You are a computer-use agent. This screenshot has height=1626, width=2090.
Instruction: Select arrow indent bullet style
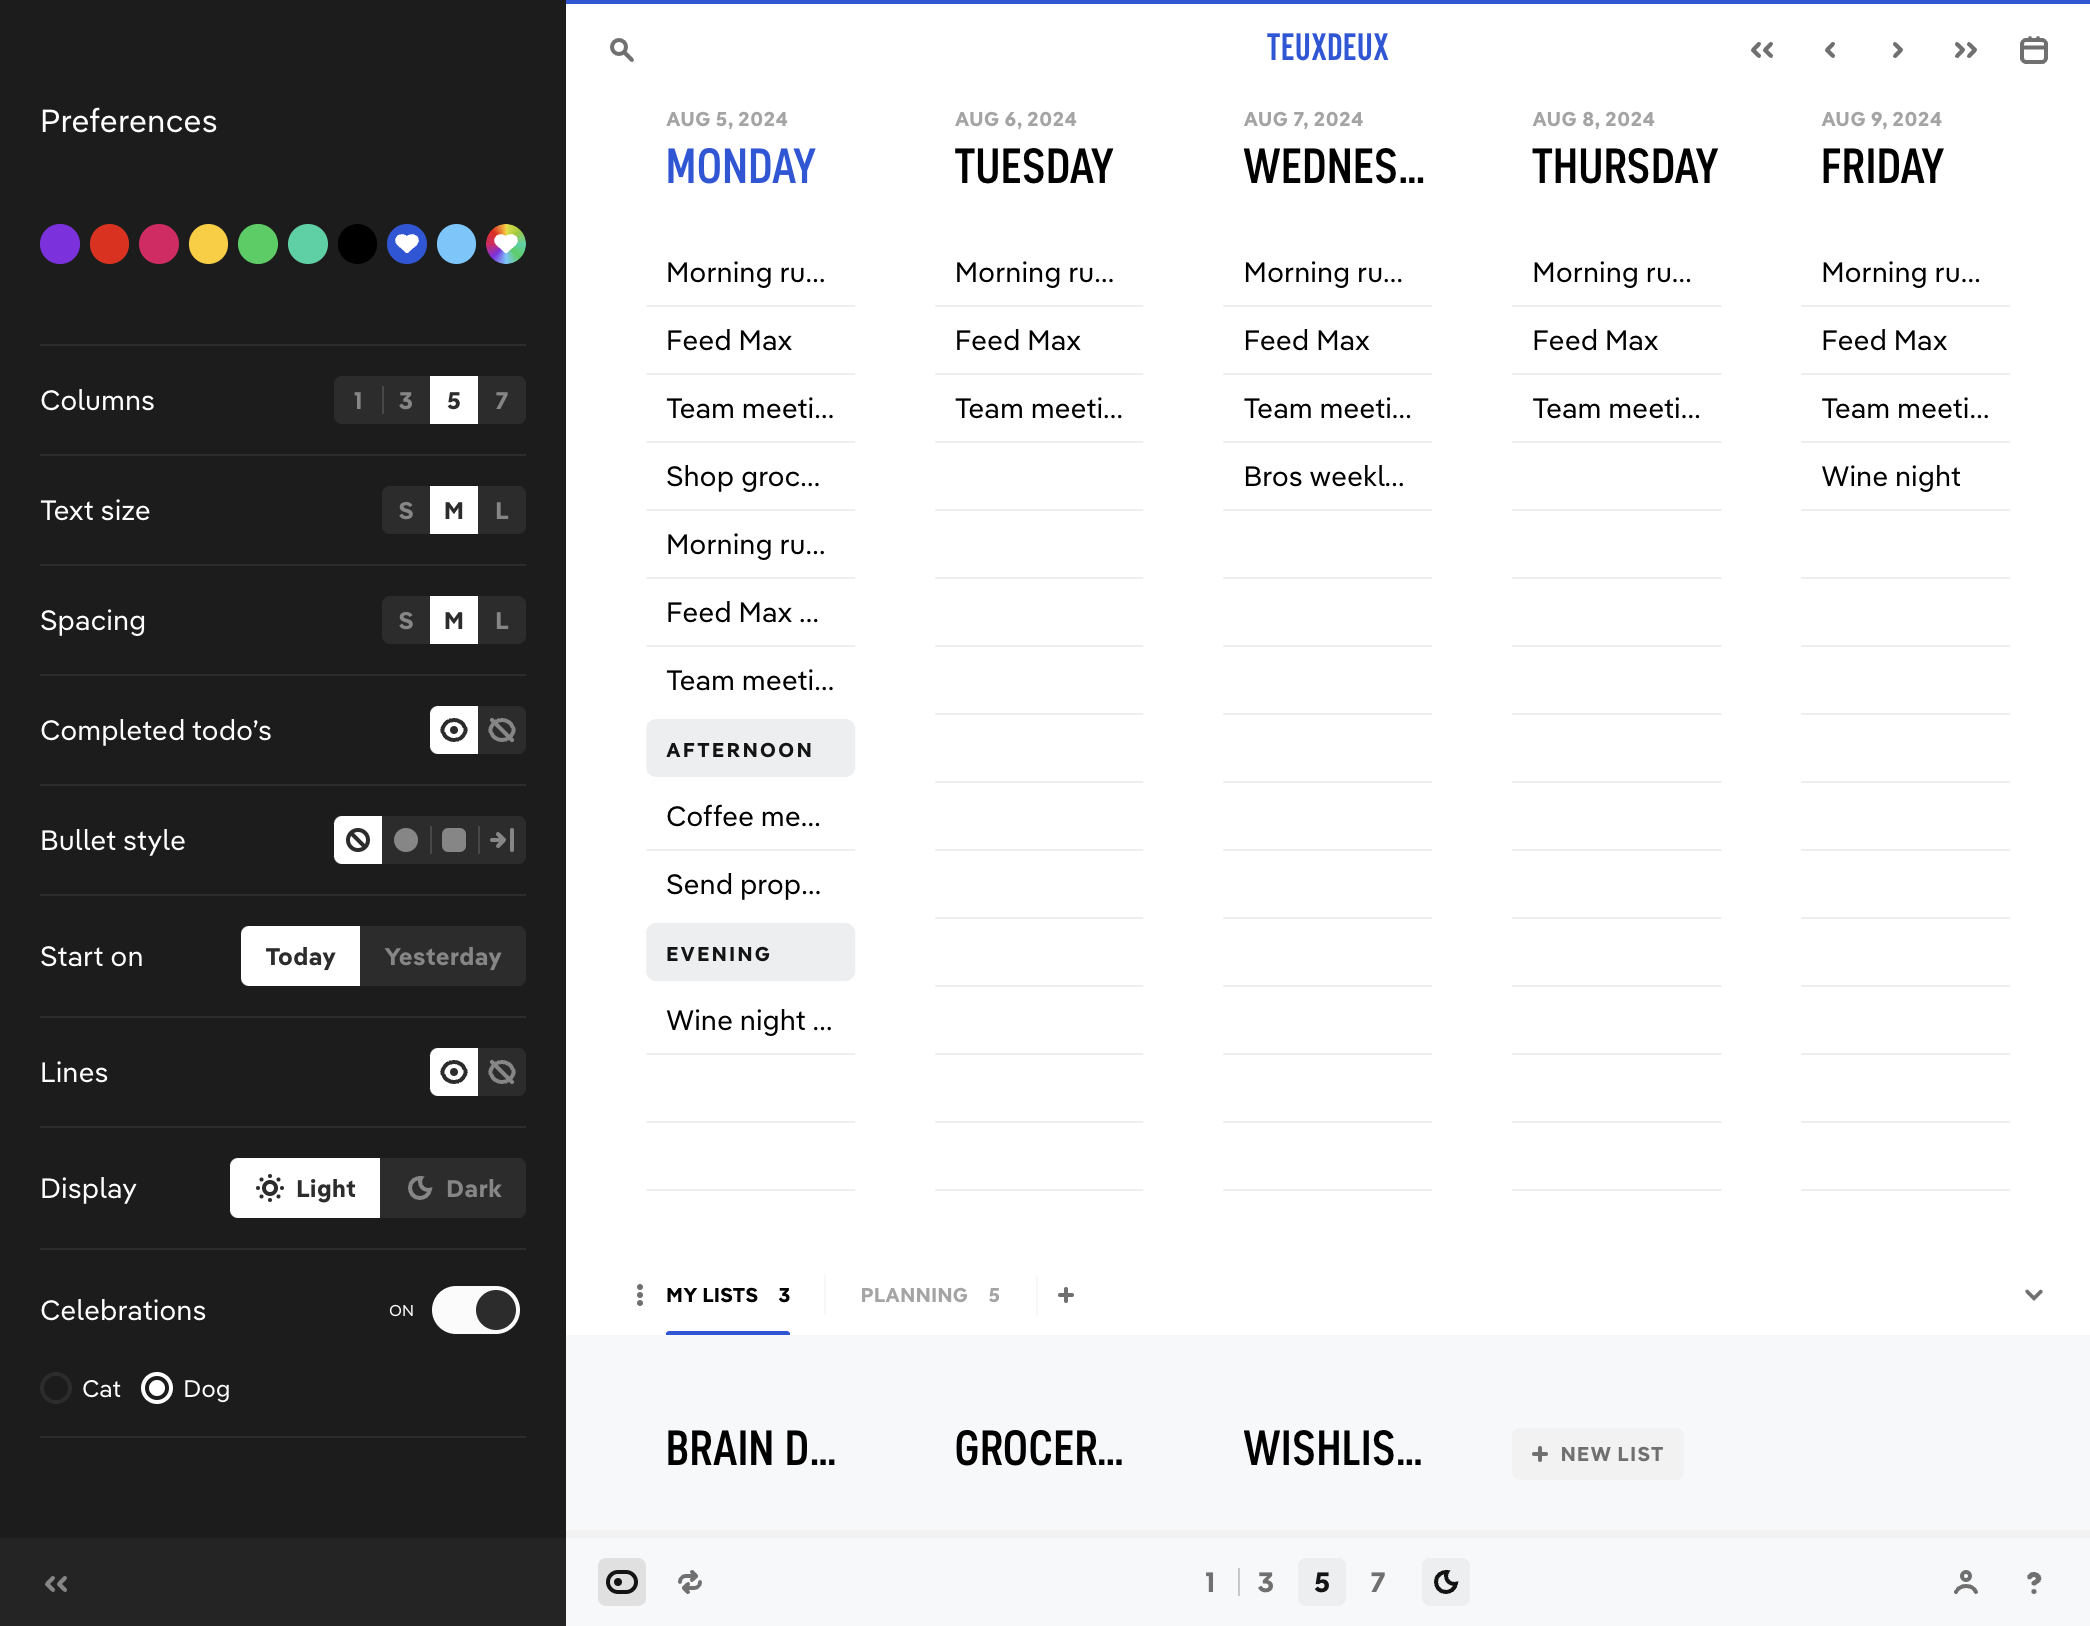pyautogui.click(x=502, y=840)
